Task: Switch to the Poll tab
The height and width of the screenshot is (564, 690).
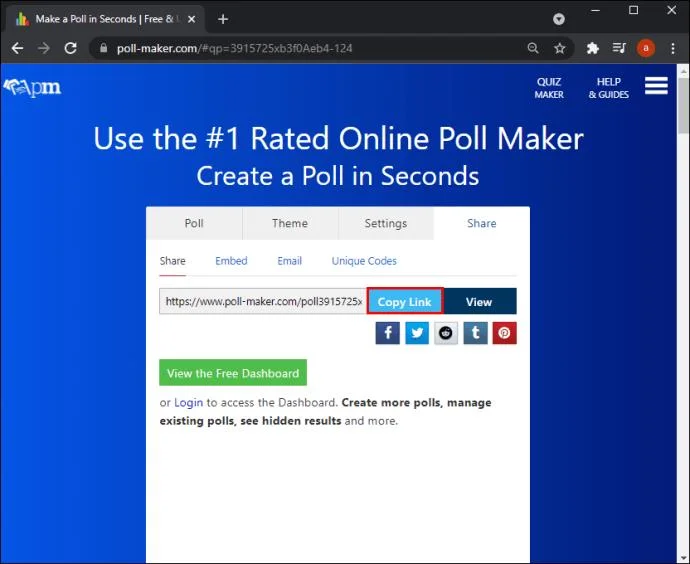Action: (x=194, y=223)
